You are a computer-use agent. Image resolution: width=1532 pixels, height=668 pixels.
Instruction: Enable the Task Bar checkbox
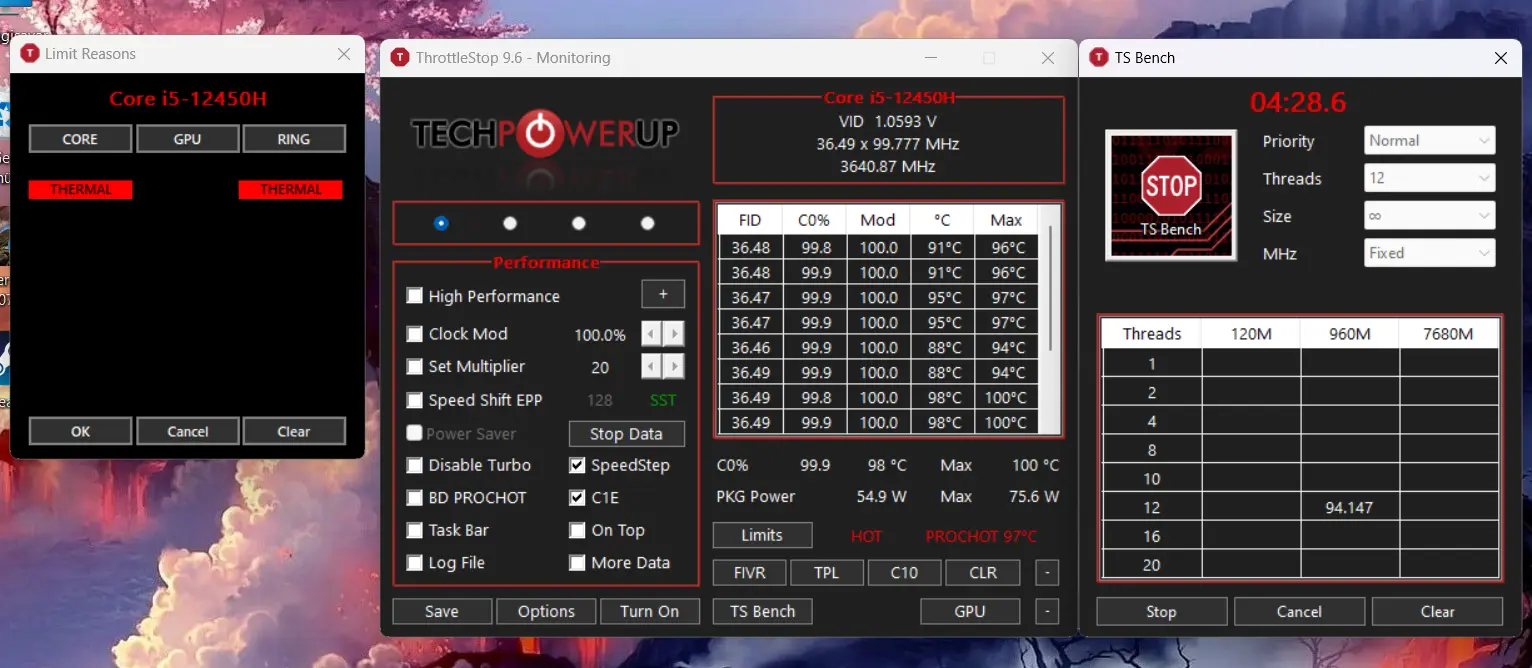(x=414, y=531)
